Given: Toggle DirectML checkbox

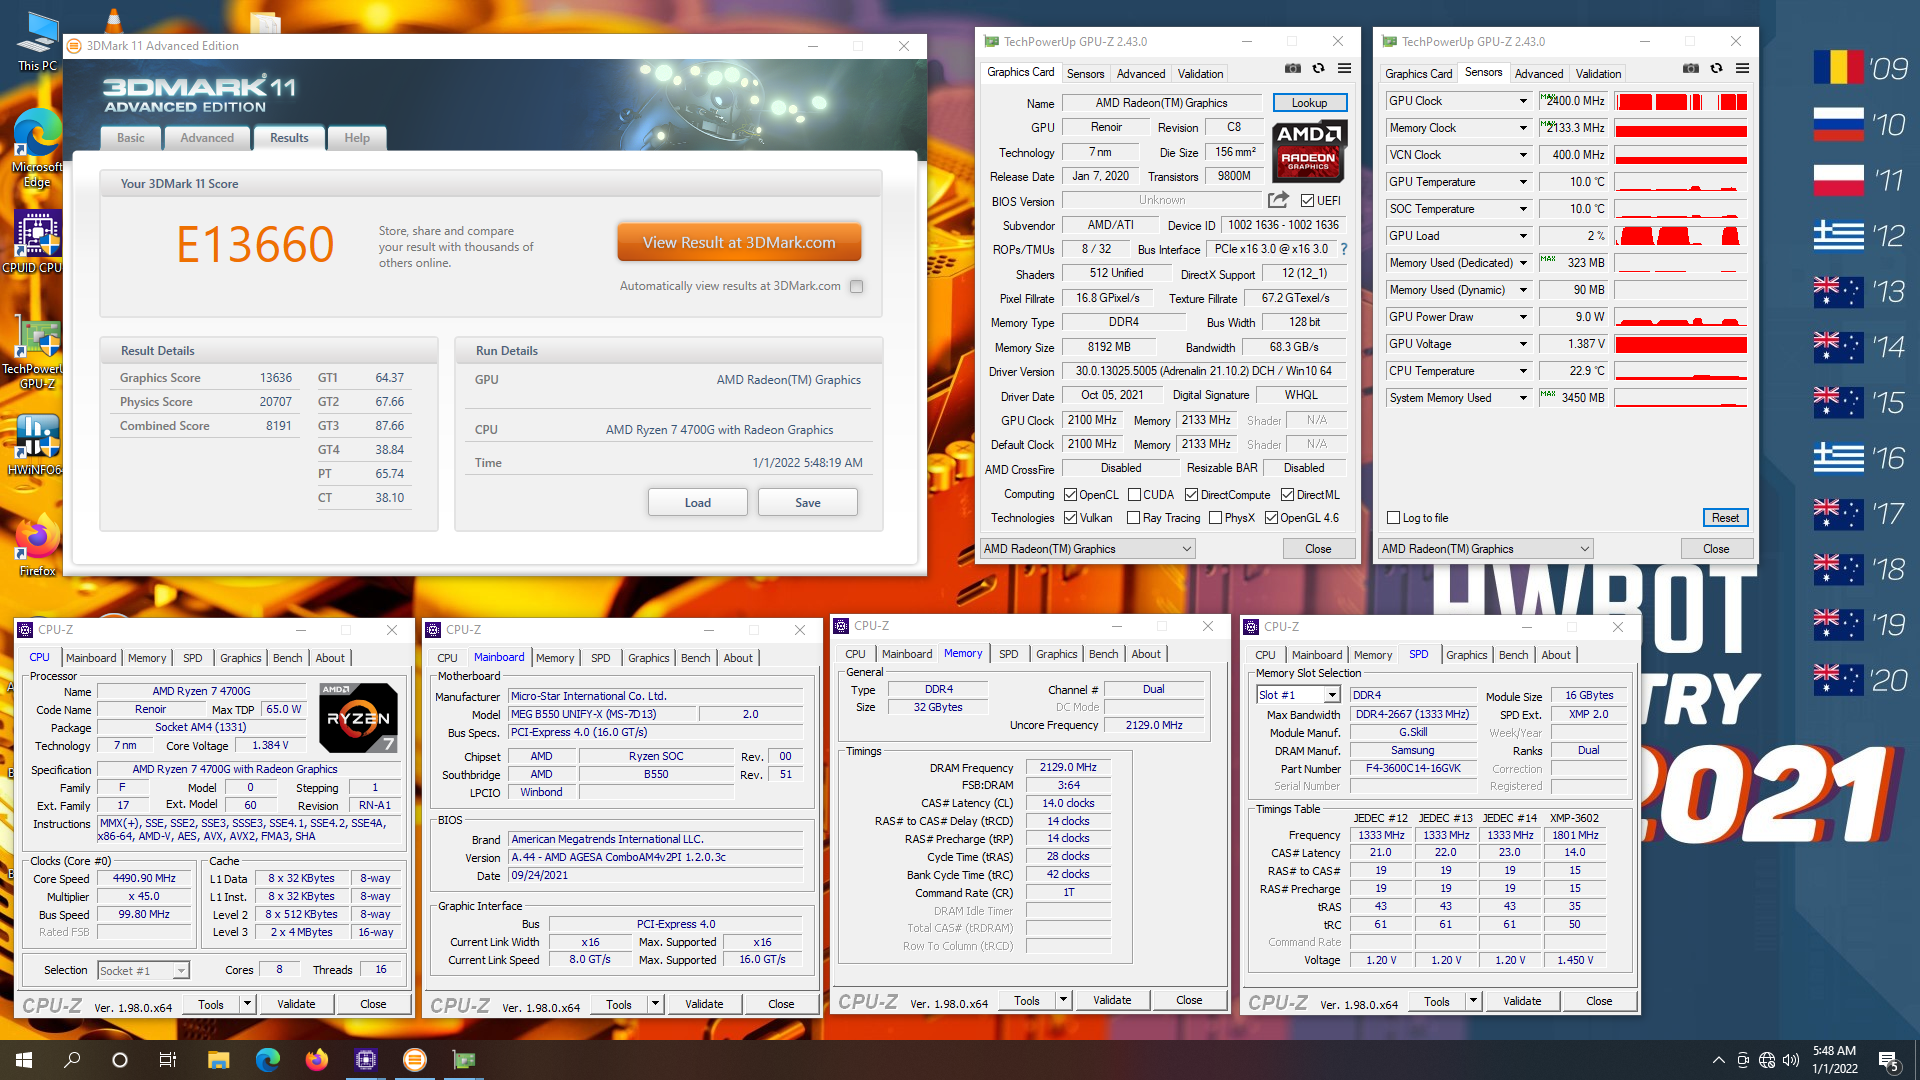Looking at the screenshot, I should click(x=1288, y=495).
